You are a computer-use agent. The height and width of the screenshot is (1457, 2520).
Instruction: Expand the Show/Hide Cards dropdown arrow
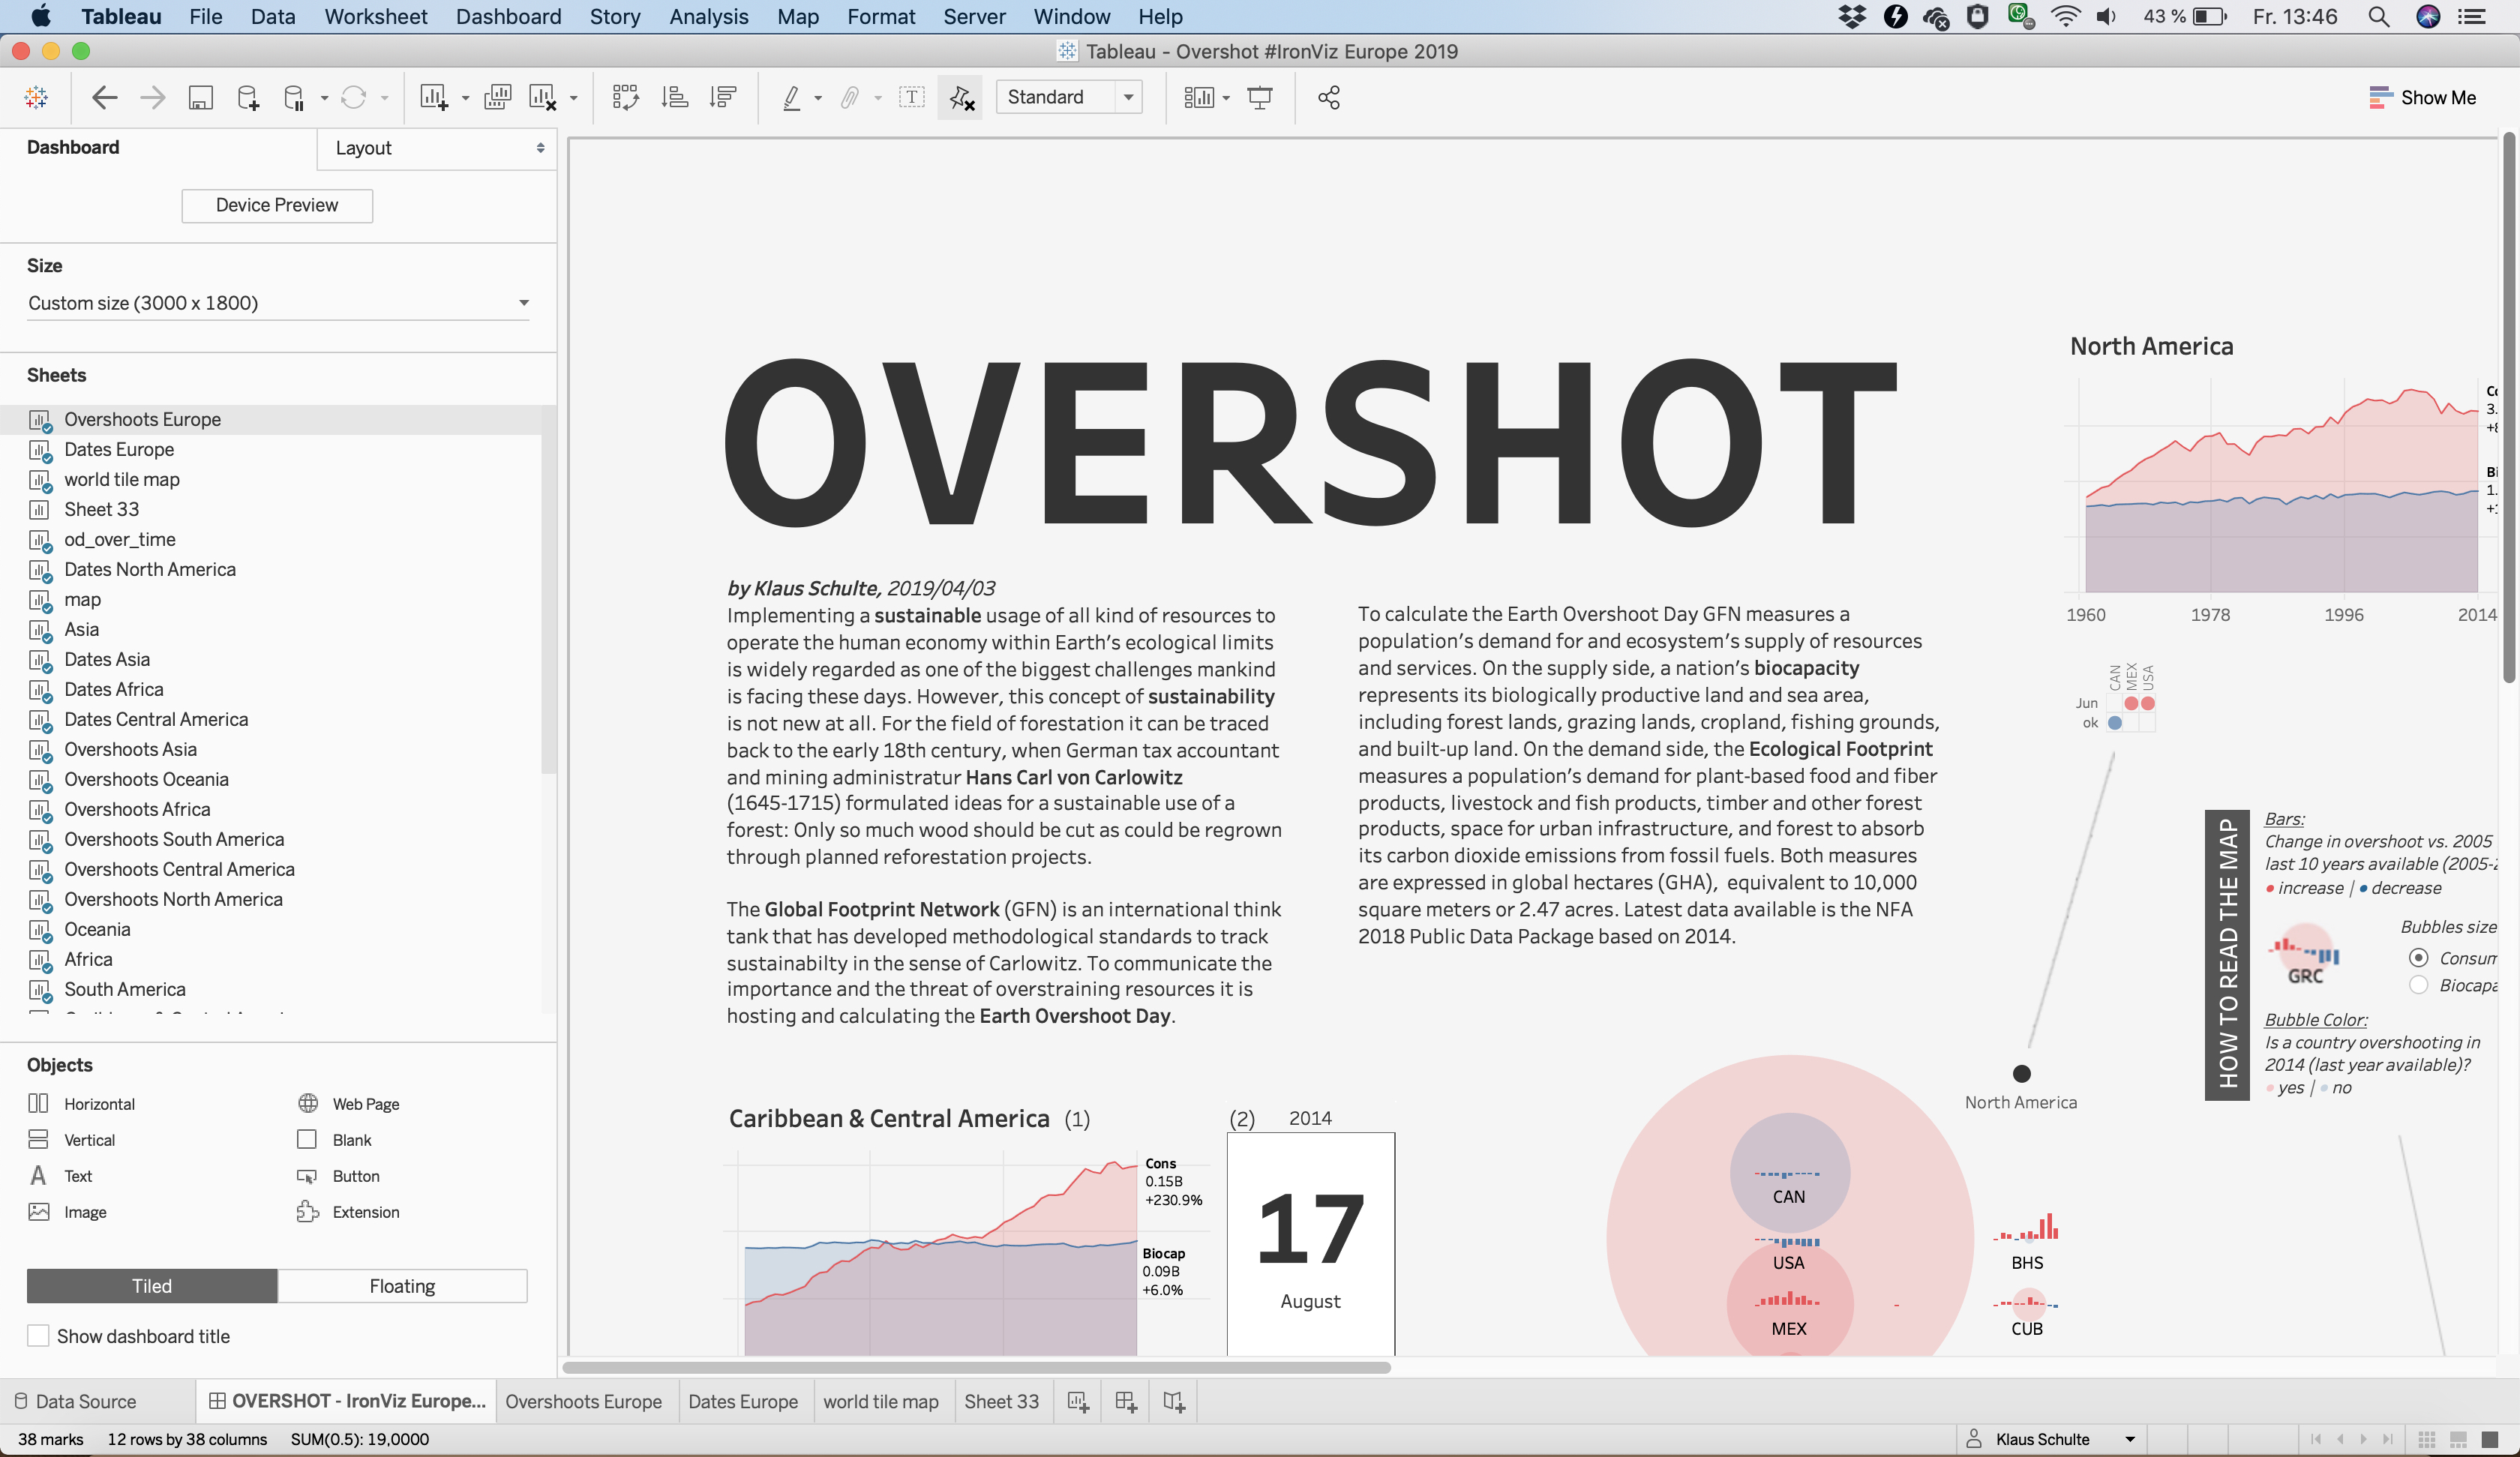[1226, 98]
